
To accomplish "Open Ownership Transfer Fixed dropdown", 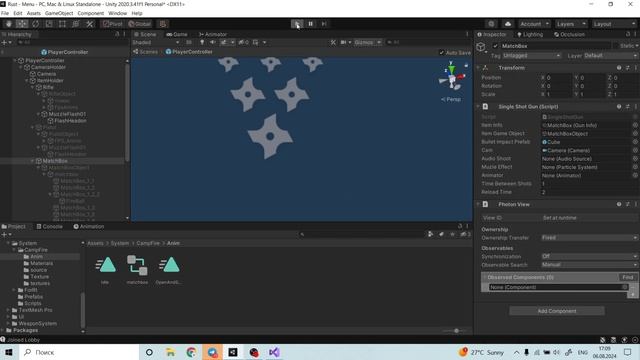I will [589, 238].
